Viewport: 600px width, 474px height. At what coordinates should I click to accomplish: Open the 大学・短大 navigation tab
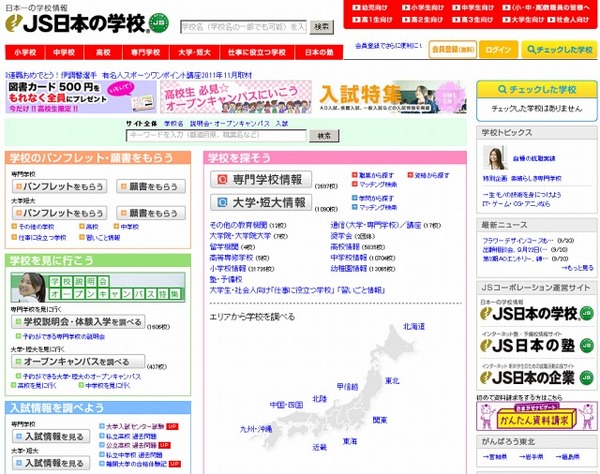[194, 52]
